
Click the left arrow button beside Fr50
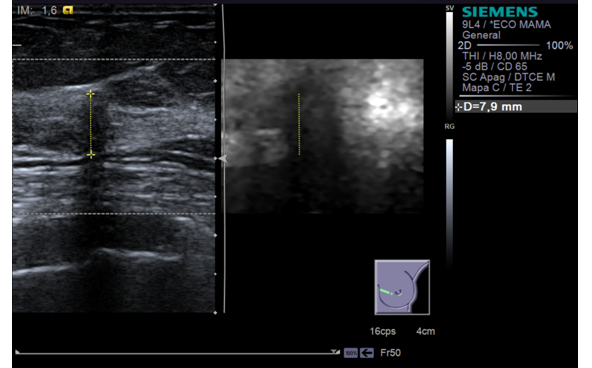[367, 353]
